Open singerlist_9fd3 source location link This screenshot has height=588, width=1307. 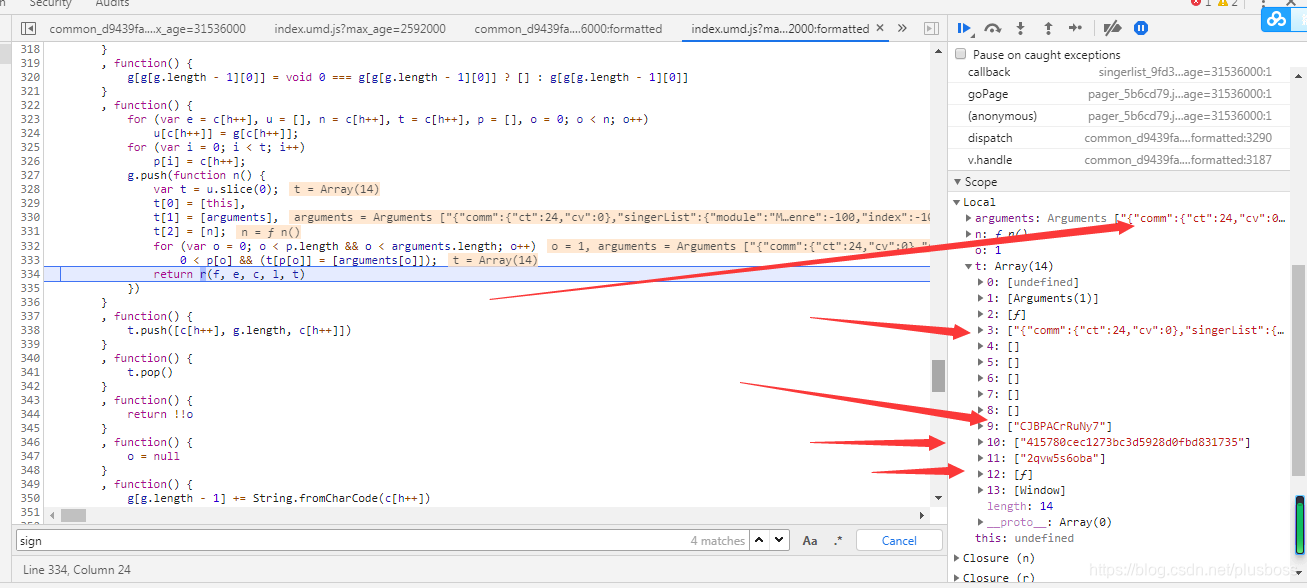click(x=1183, y=72)
